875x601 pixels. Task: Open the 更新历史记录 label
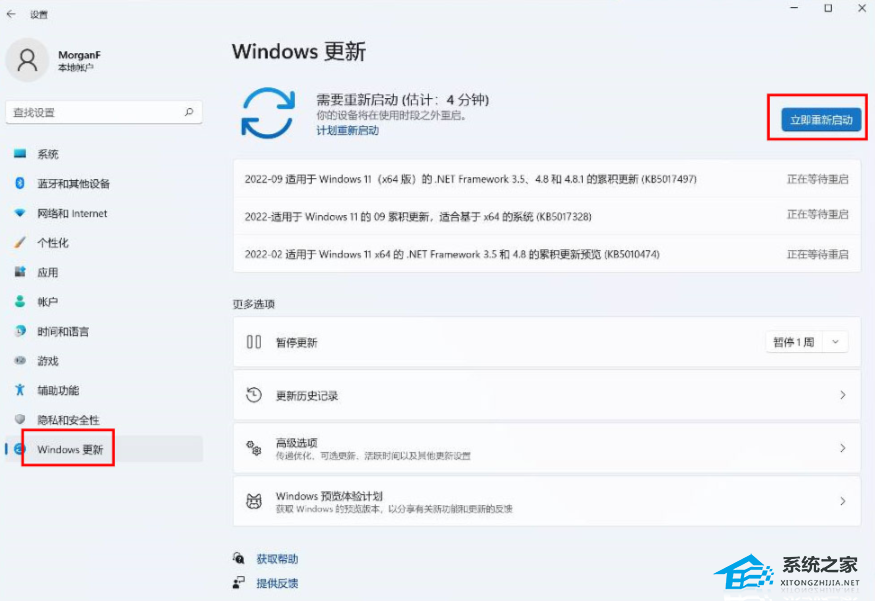(307, 396)
